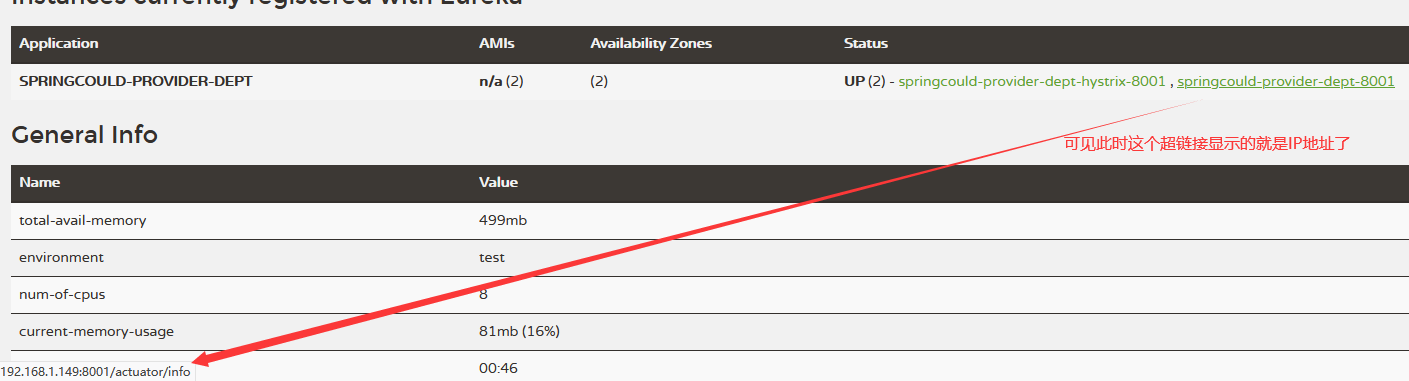Click the test environment value

[x=492, y=257]
